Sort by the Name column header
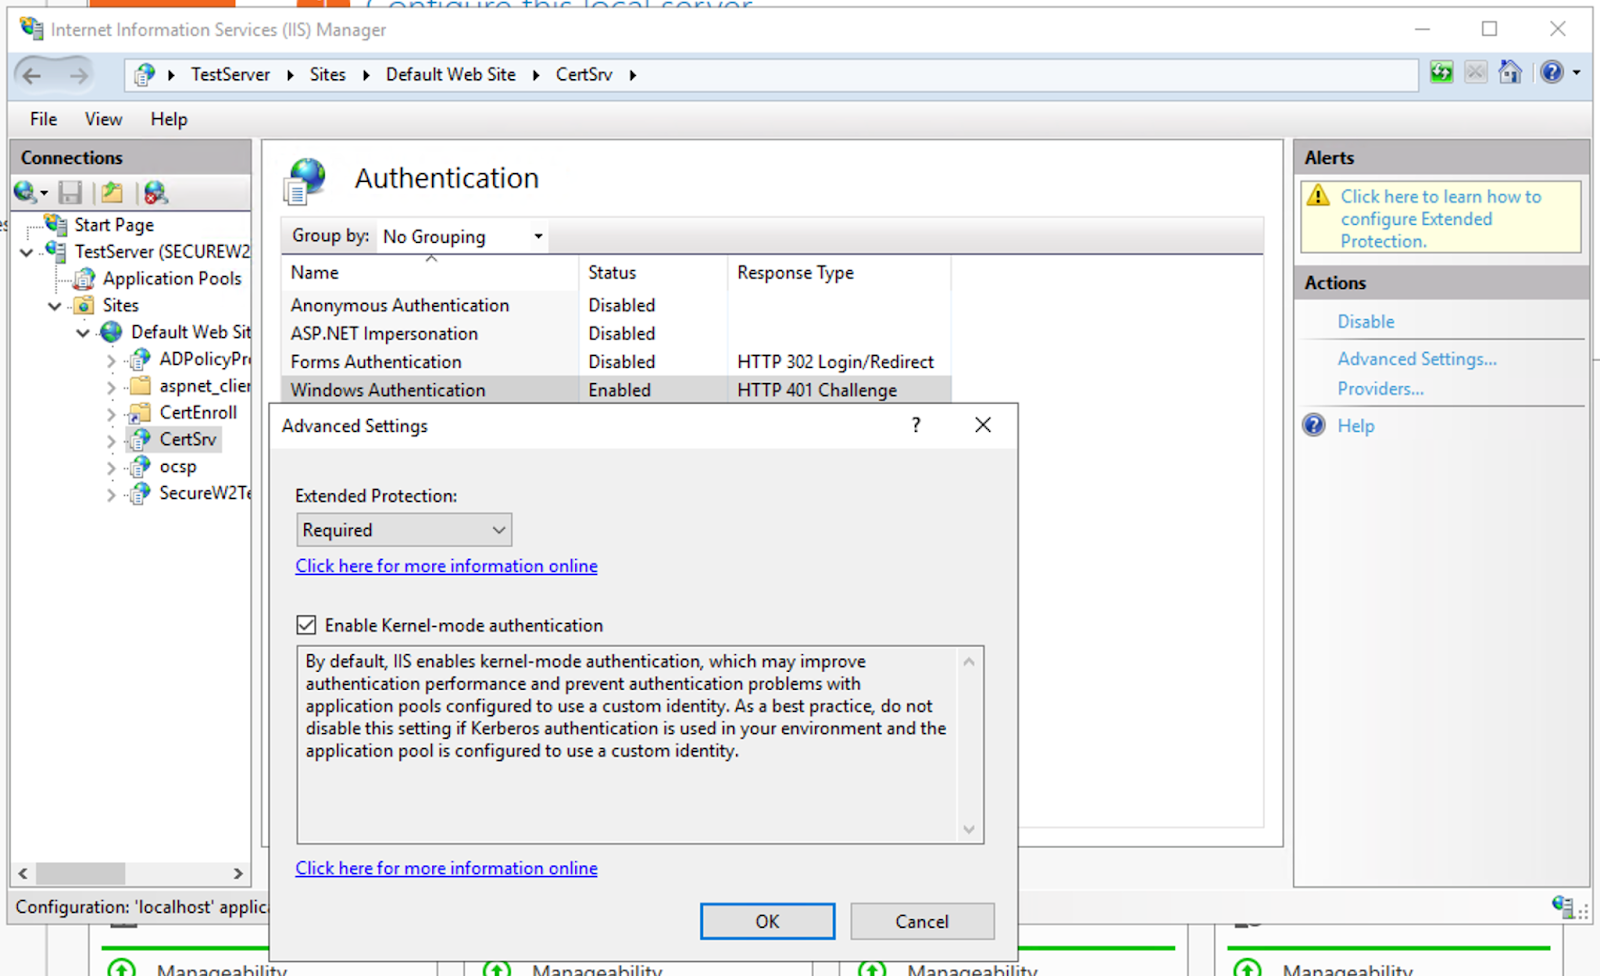The width and height of the screenshot is (1600, 976). click(x=430, y=273)
